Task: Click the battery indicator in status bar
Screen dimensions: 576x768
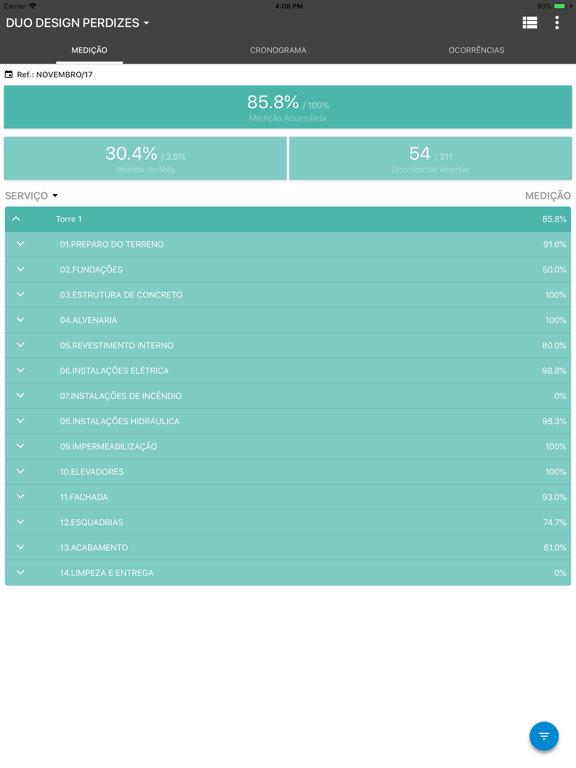Action: (560, 6)
